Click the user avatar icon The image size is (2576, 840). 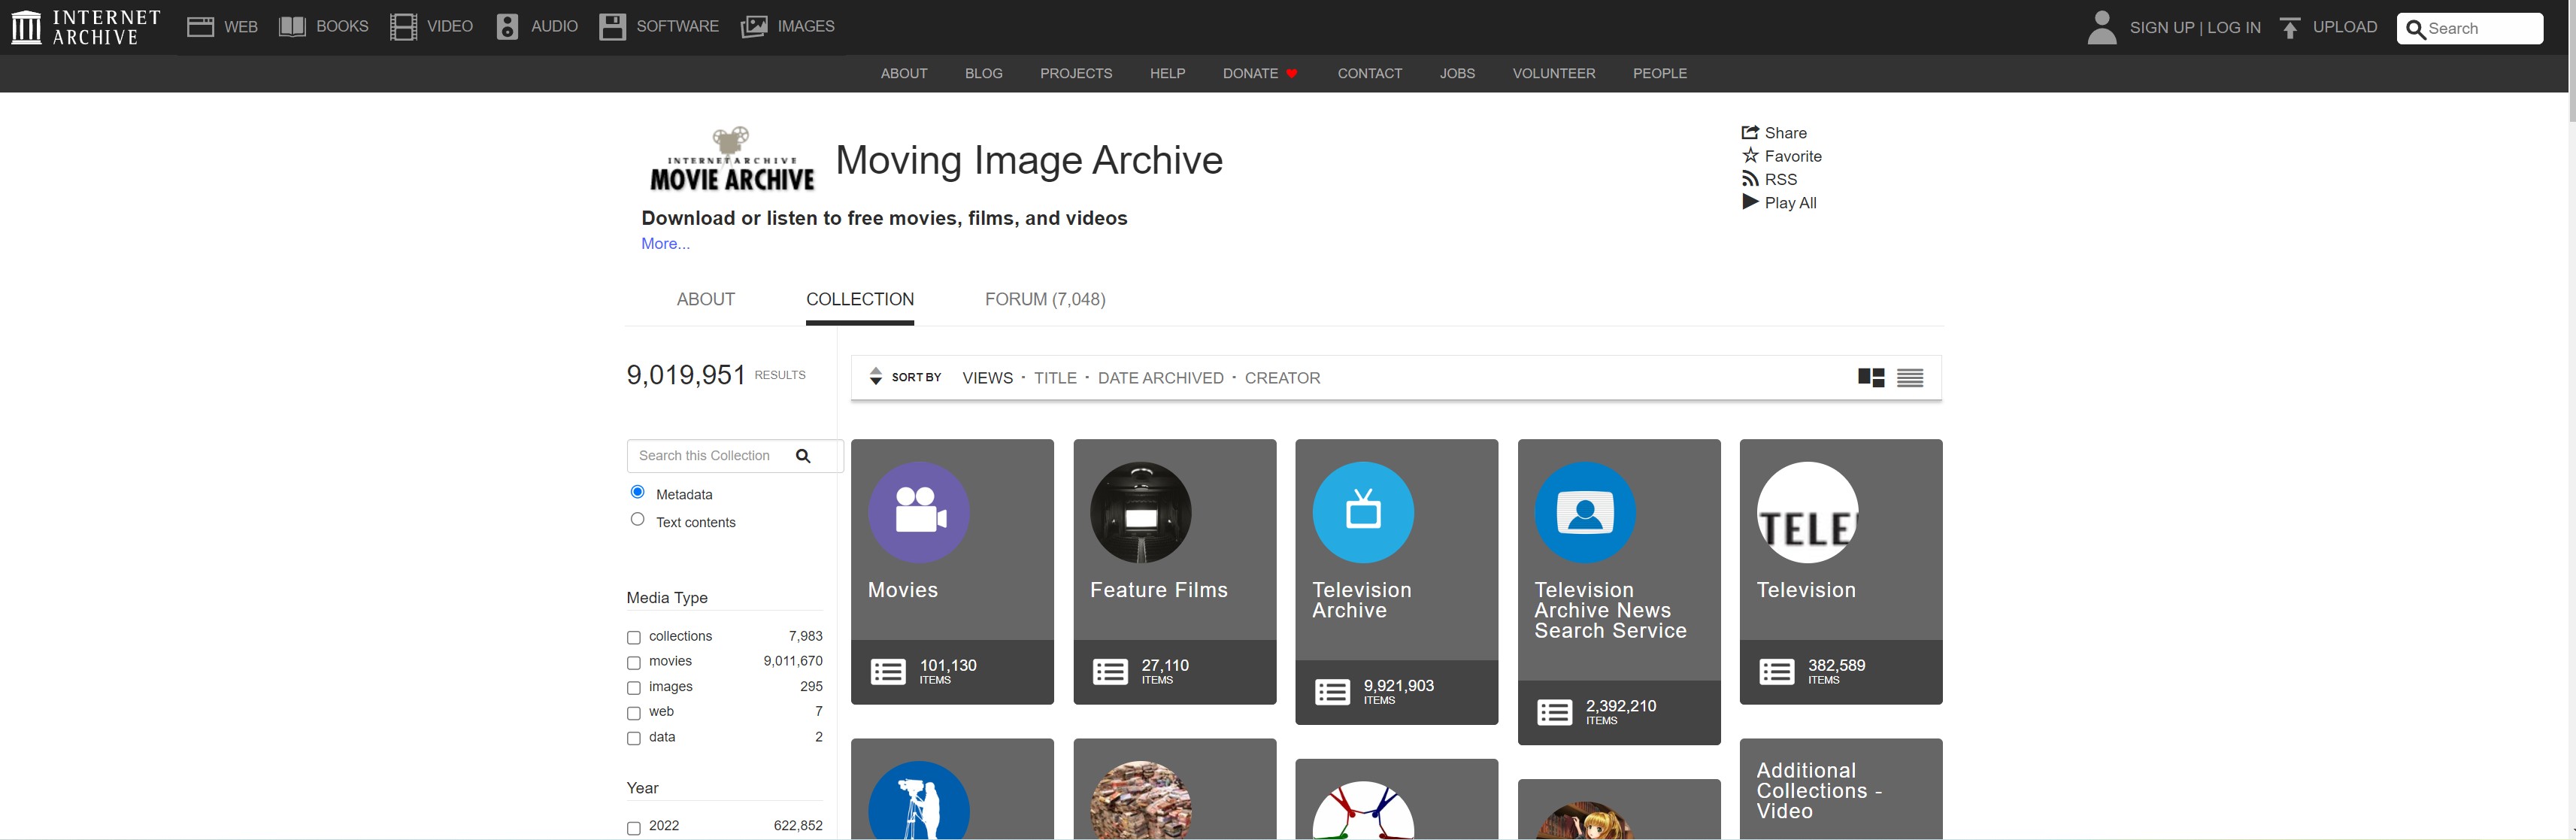coord(2102,28)
